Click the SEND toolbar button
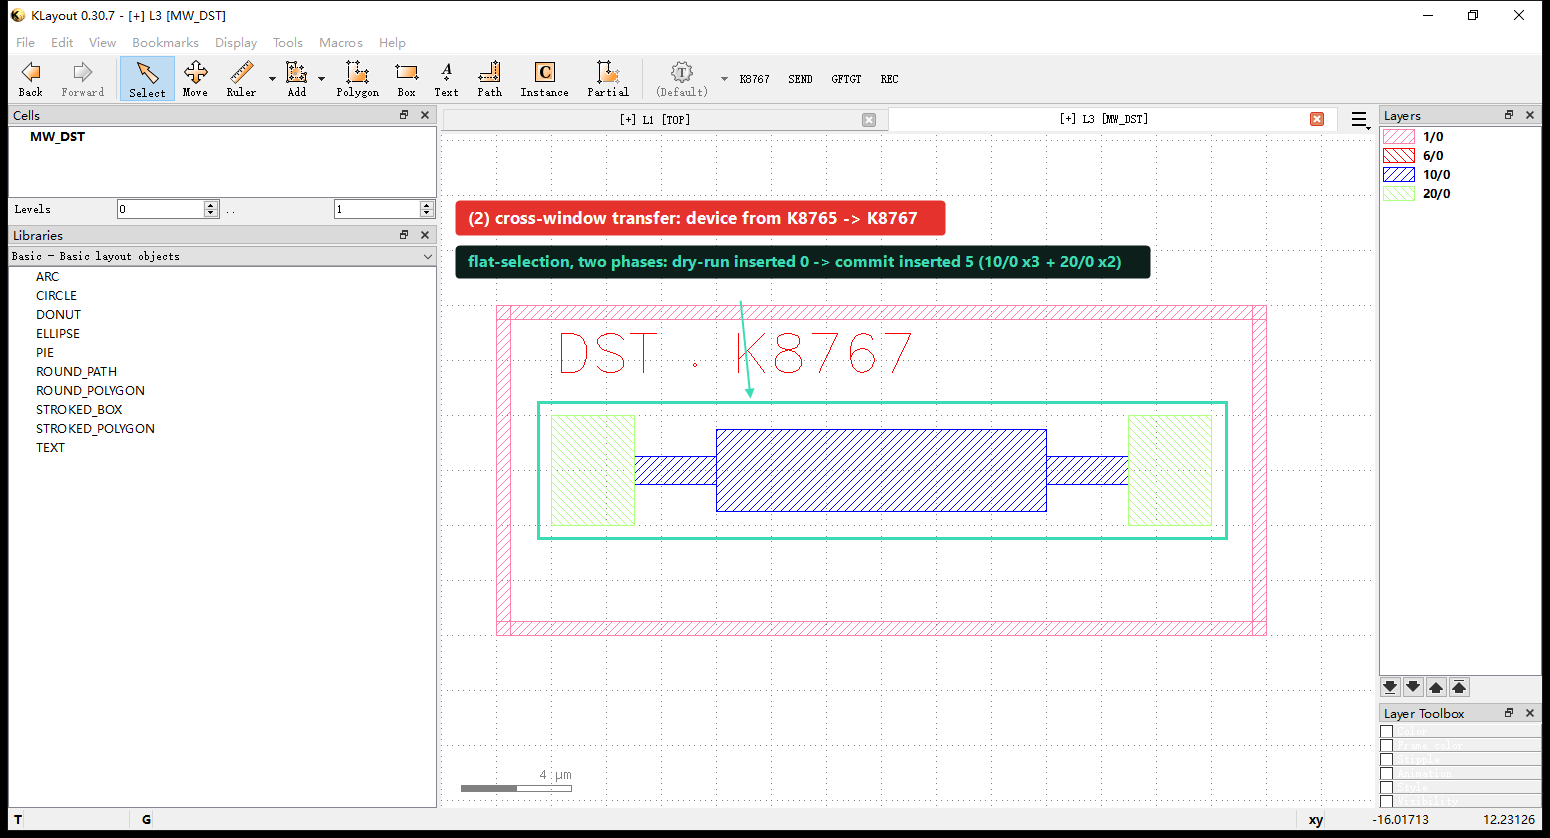This screenshot has height=838, width=1550. 800,79
